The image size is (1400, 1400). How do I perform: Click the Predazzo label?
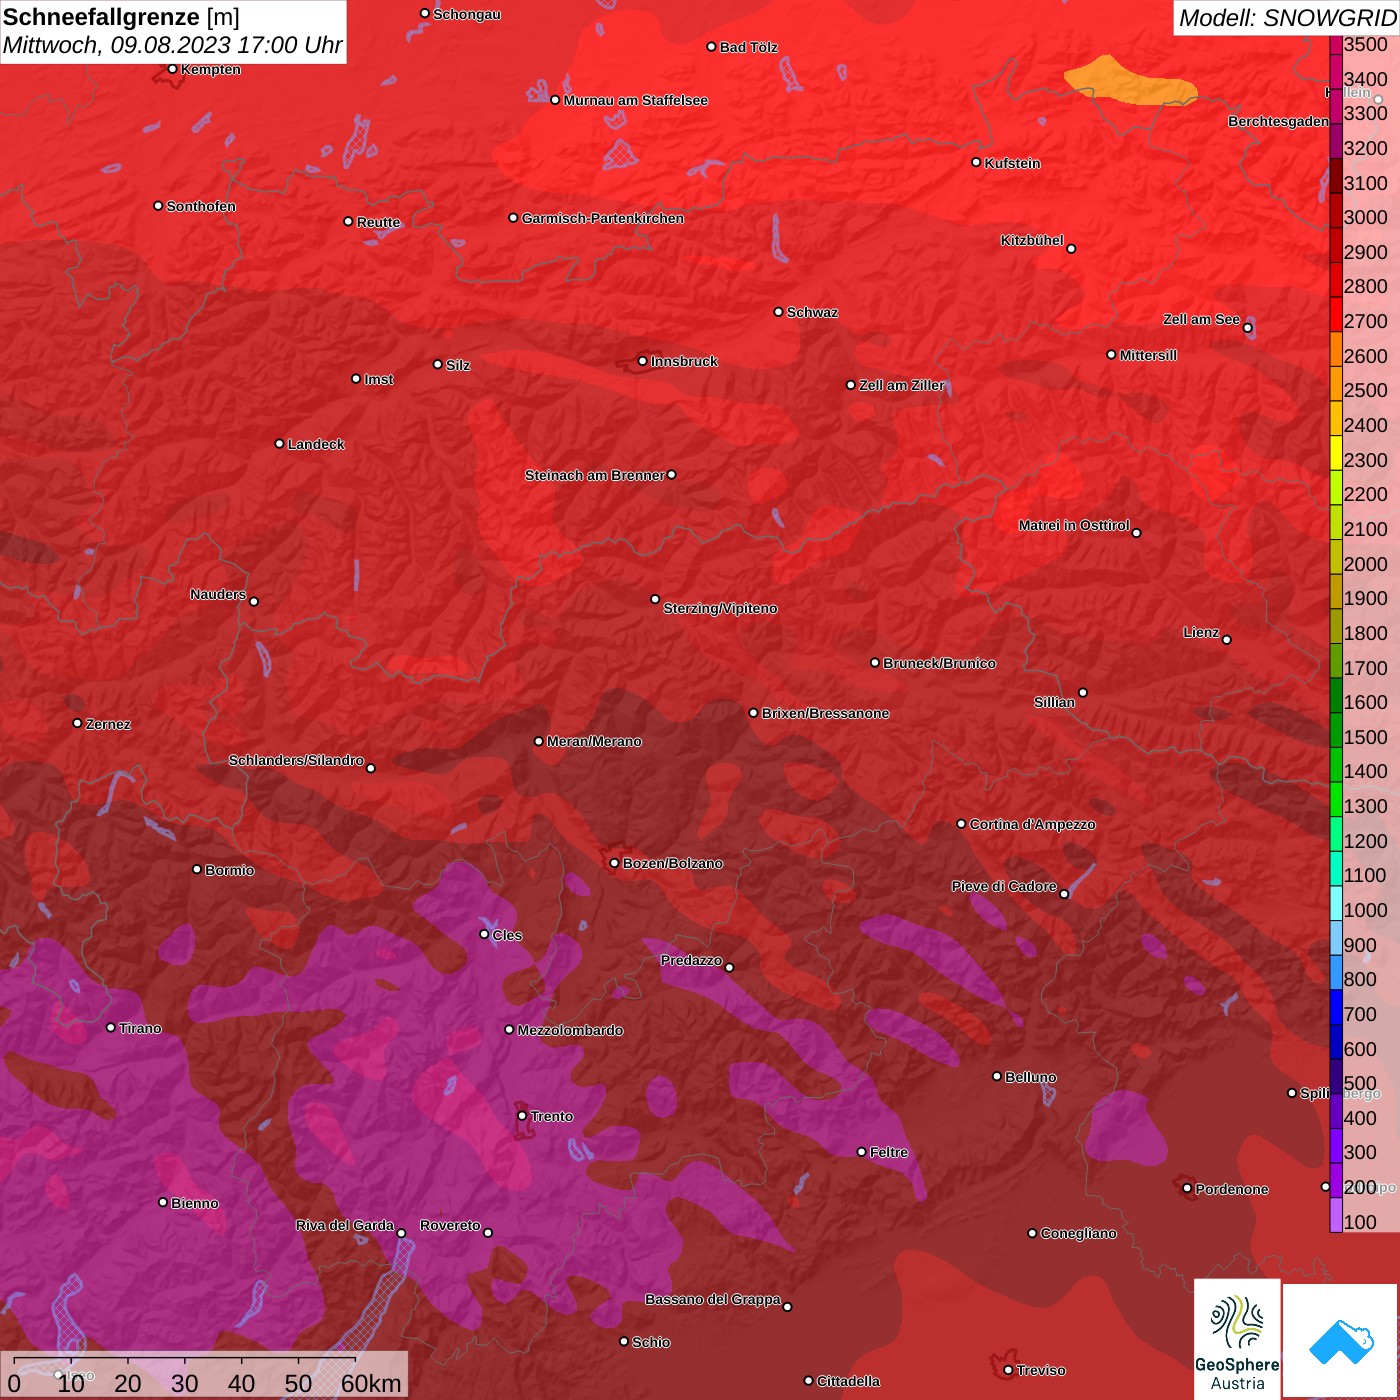(691, 960)
